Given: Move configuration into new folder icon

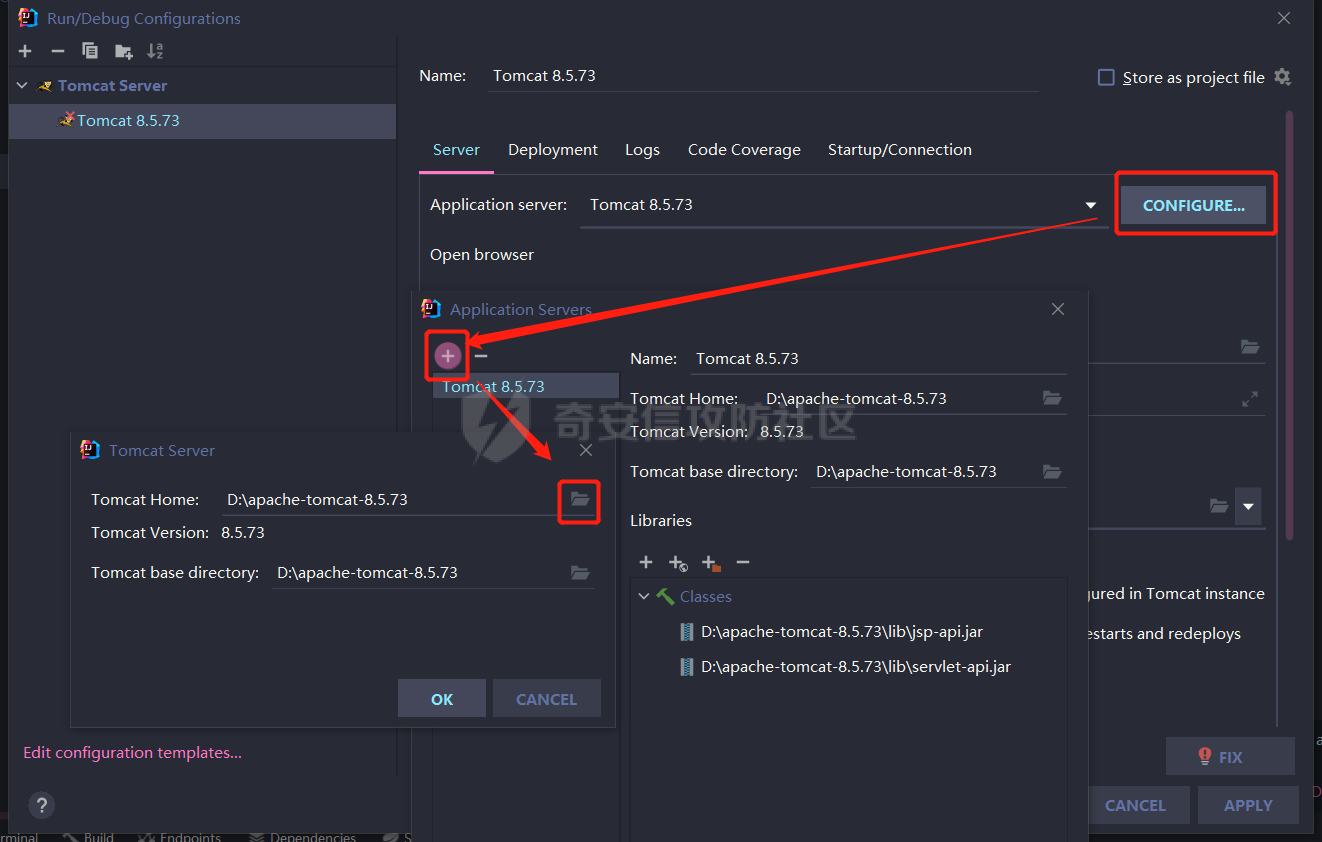Looking at the screenshot, I should pos(123,51).
